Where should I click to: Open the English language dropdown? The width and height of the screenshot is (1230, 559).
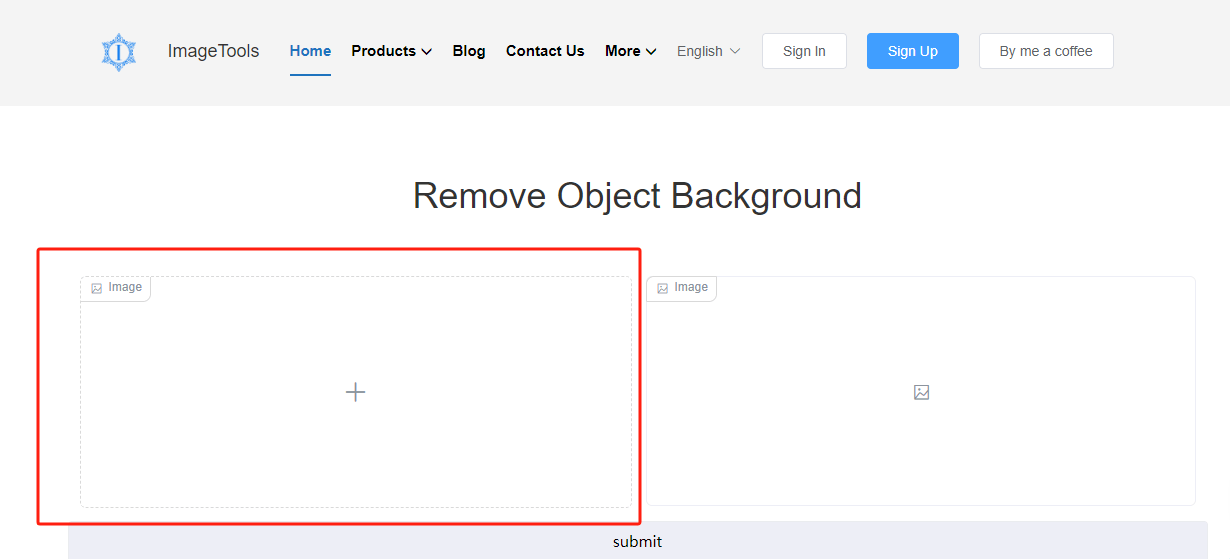click(709, 51)
